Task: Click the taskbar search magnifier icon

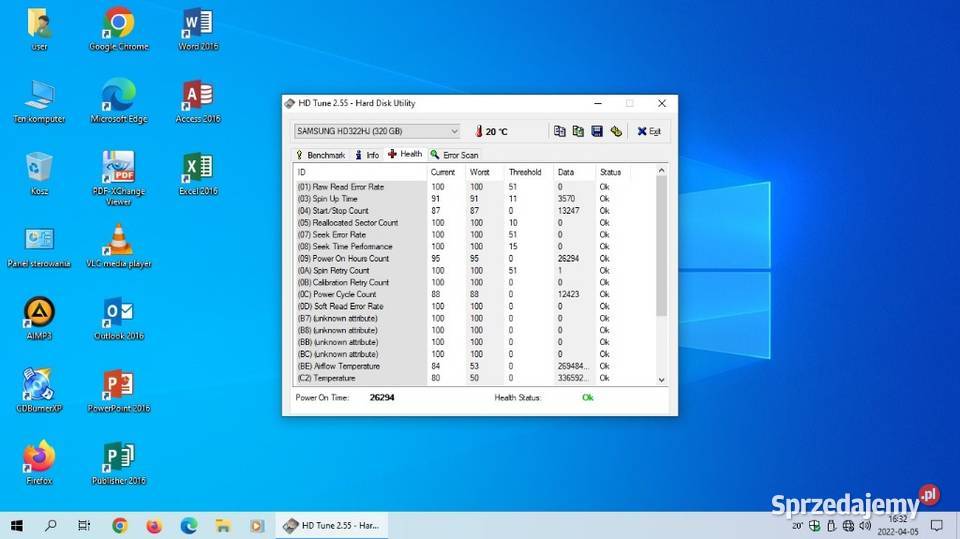Action: [51, 526]
